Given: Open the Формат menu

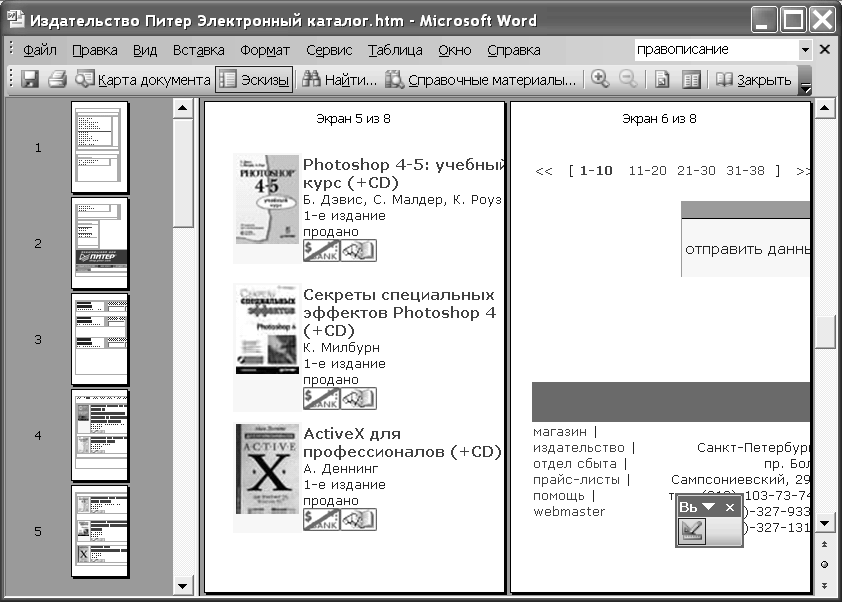Looking at the screenshot, I should click(x=265, y=50).
